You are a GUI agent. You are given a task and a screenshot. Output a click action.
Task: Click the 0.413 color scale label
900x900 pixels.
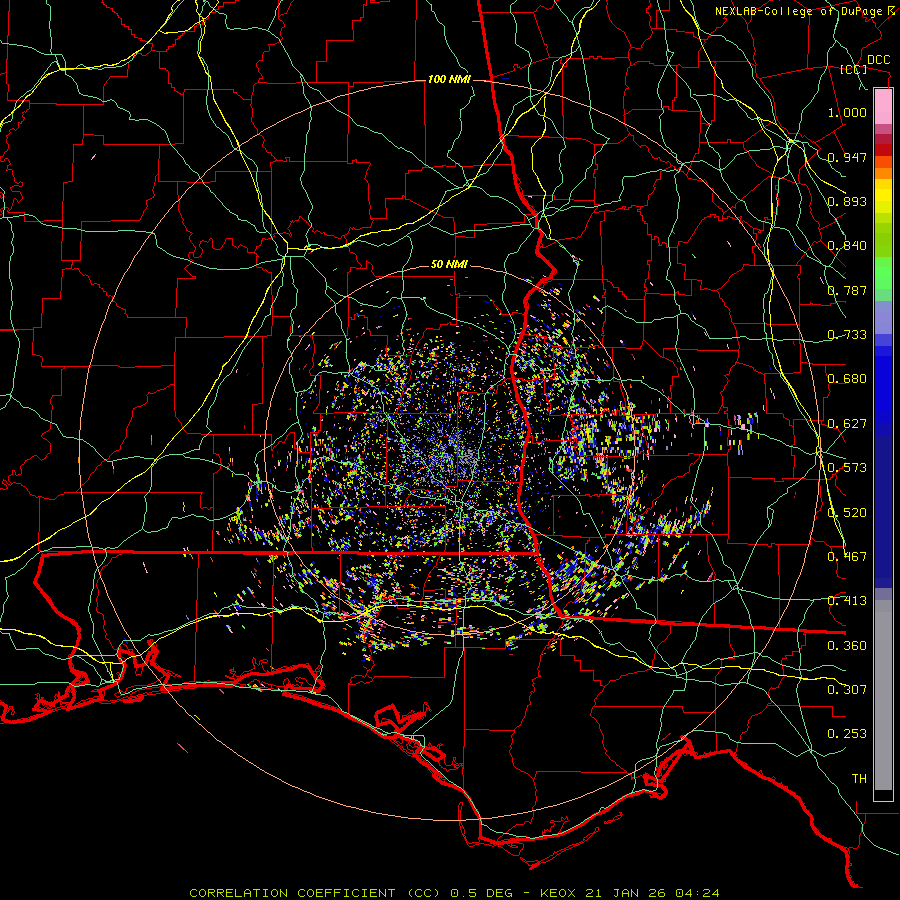click(847, 601)
